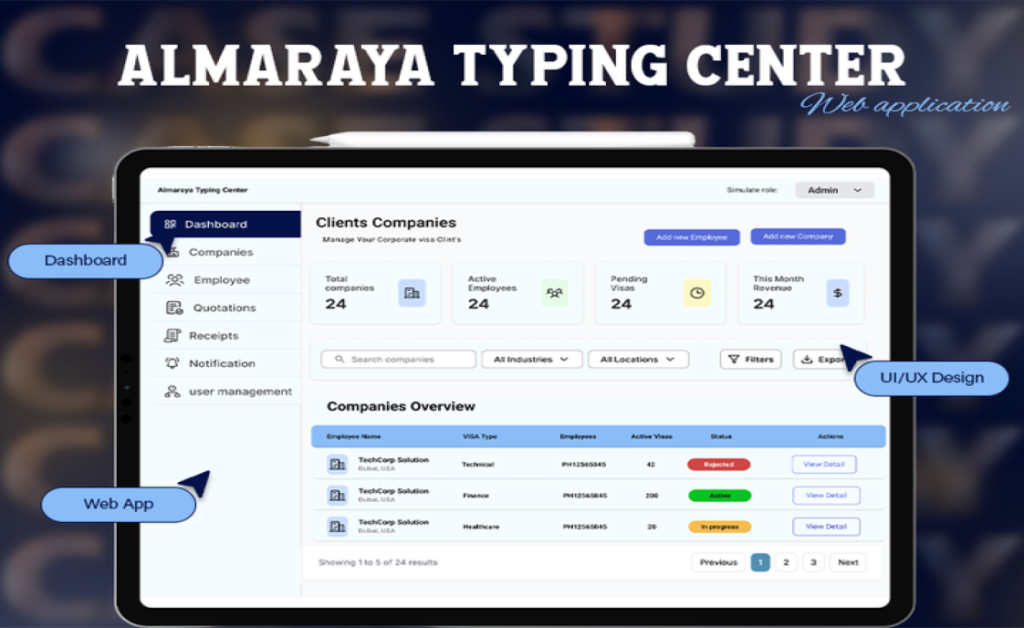The height and width of the screenshot is (628, 1024).
Task: Expand the All Locations dropdown
Action: (x=638, y=359)
